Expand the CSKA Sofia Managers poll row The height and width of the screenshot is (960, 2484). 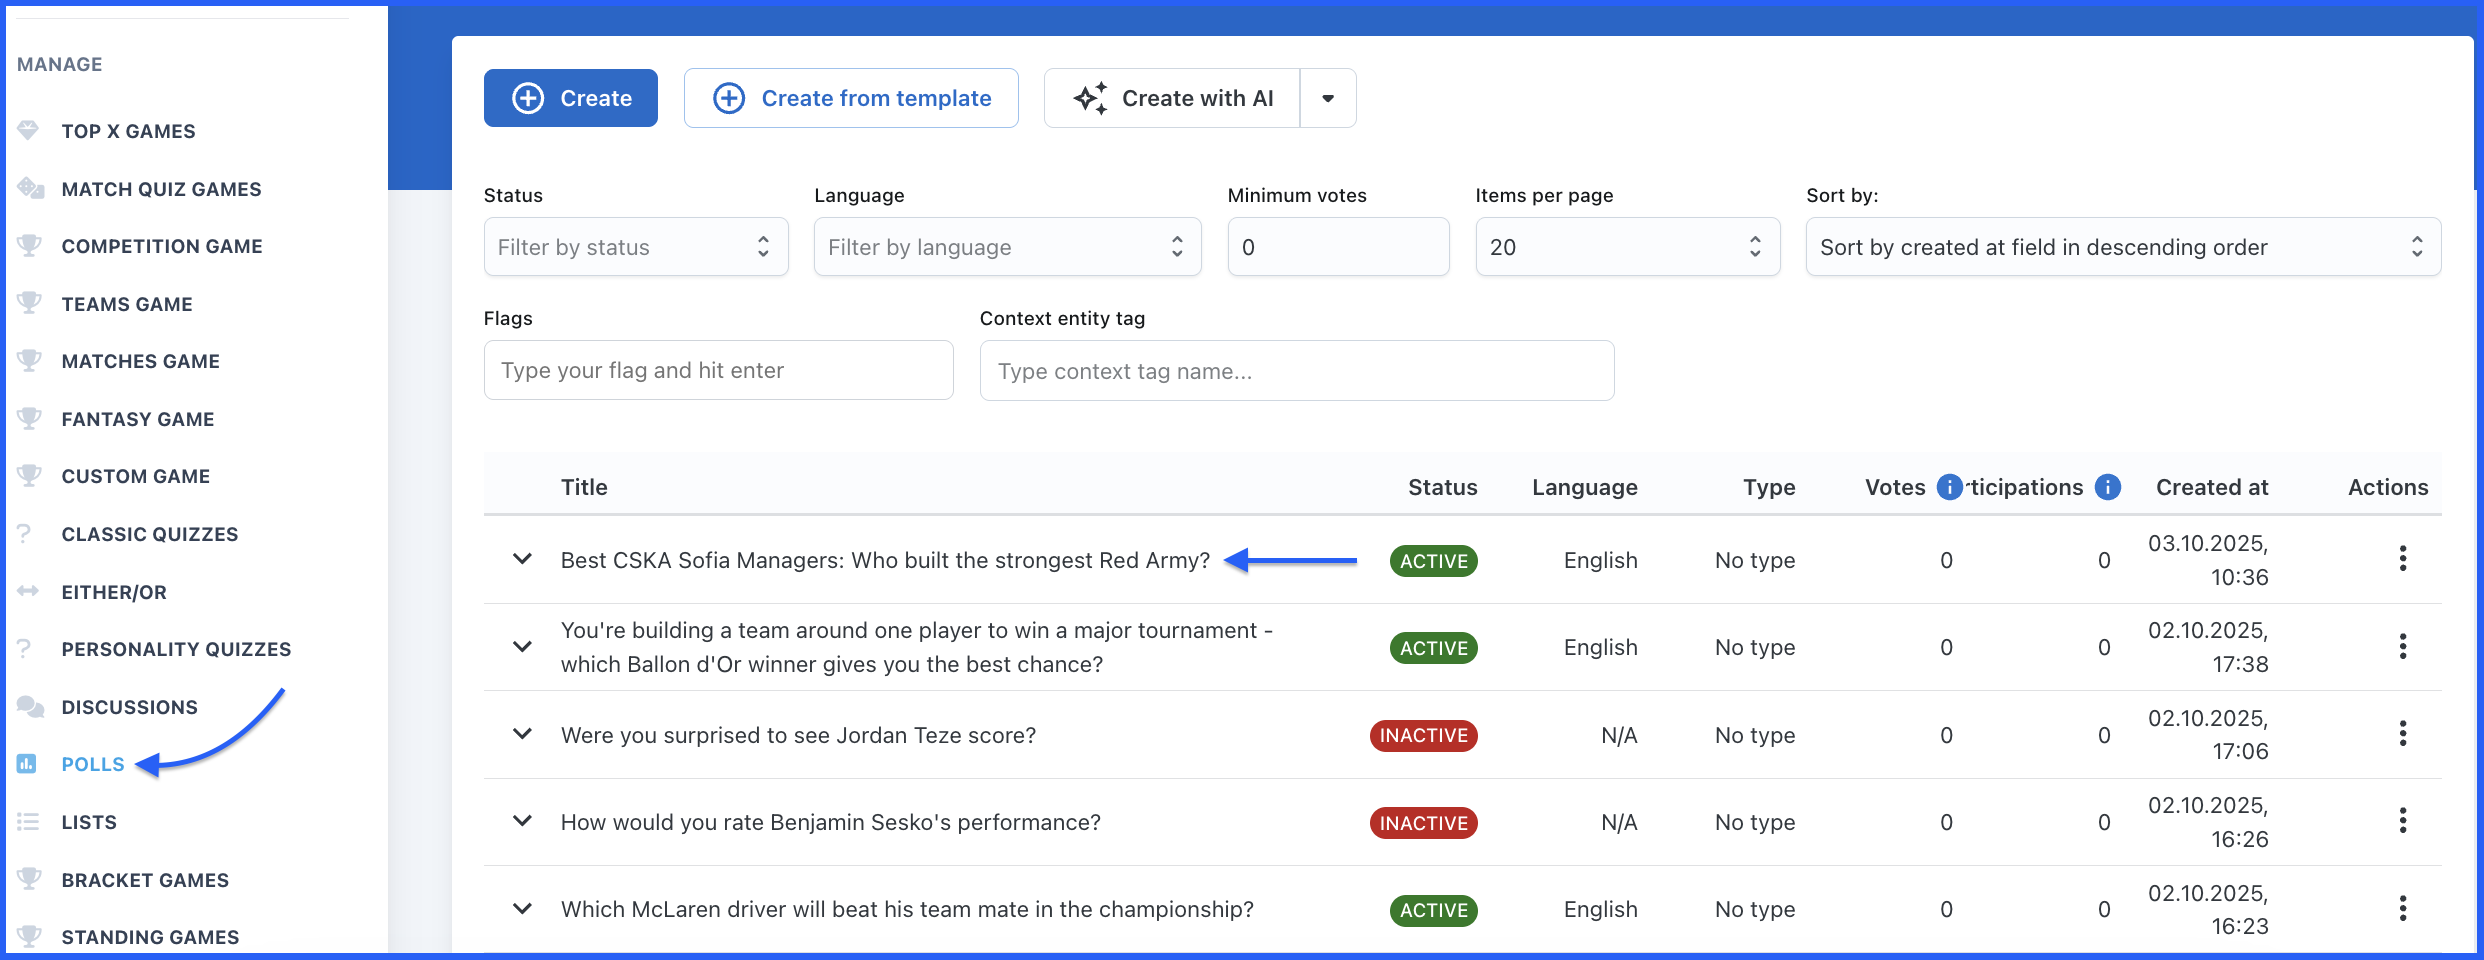point(522,559)
